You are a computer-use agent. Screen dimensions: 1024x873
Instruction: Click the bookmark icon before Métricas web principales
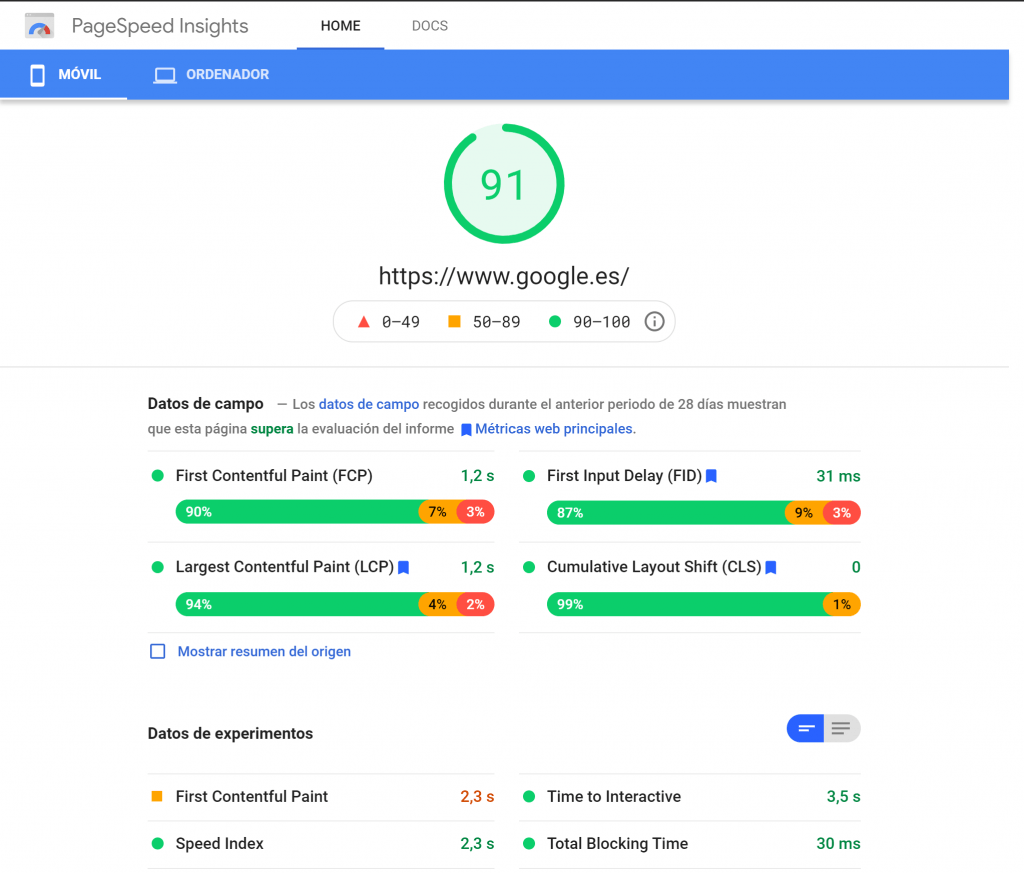[465, 429]
